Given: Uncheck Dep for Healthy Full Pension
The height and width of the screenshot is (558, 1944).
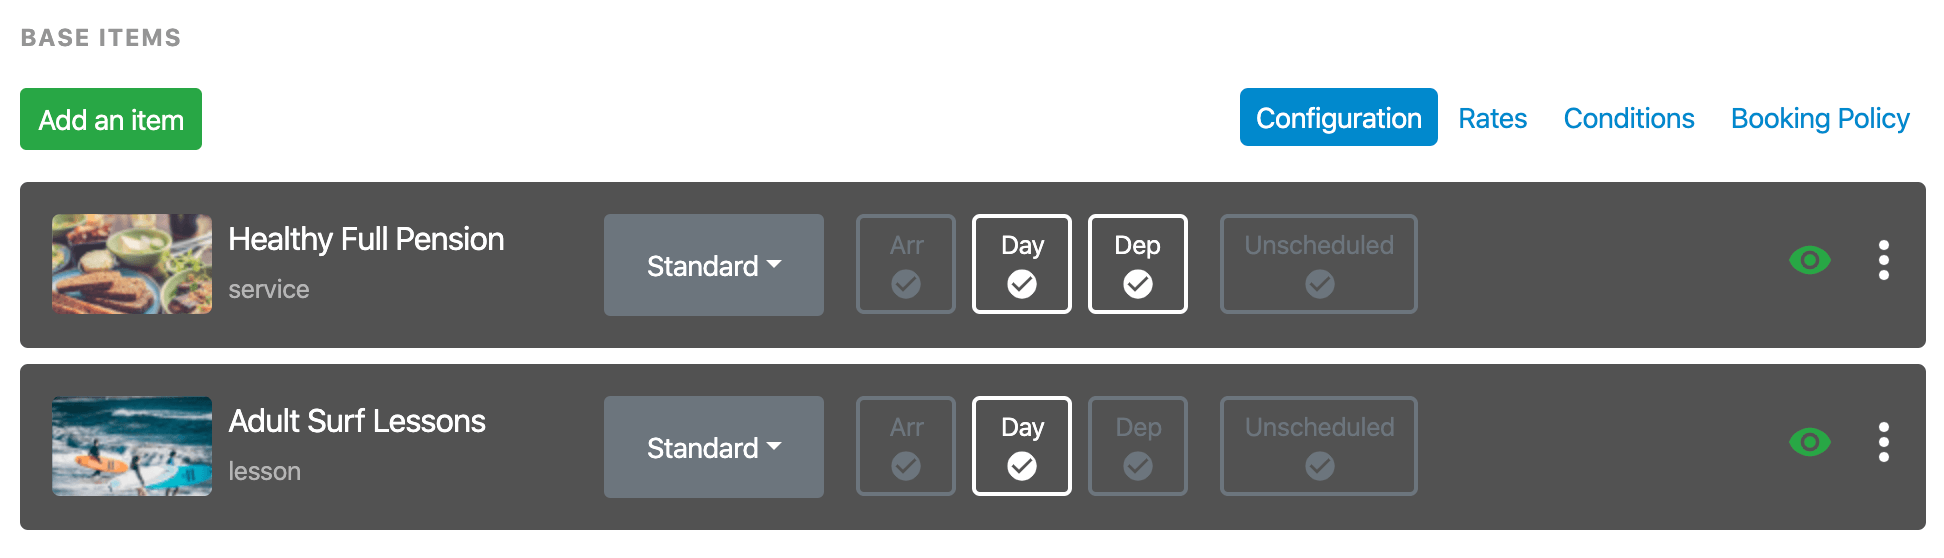Looking at the screenshot, I should click(x=1138, y=264).
